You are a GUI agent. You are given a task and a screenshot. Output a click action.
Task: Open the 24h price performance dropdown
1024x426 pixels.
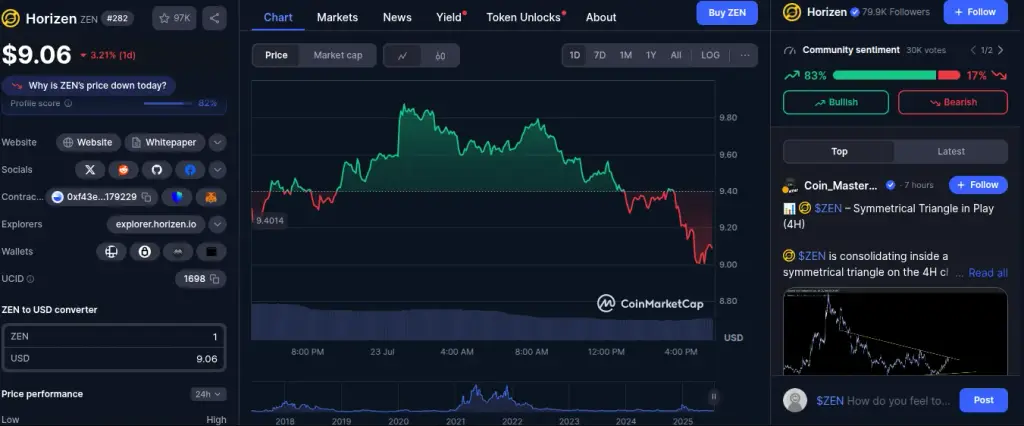point(208,394)
